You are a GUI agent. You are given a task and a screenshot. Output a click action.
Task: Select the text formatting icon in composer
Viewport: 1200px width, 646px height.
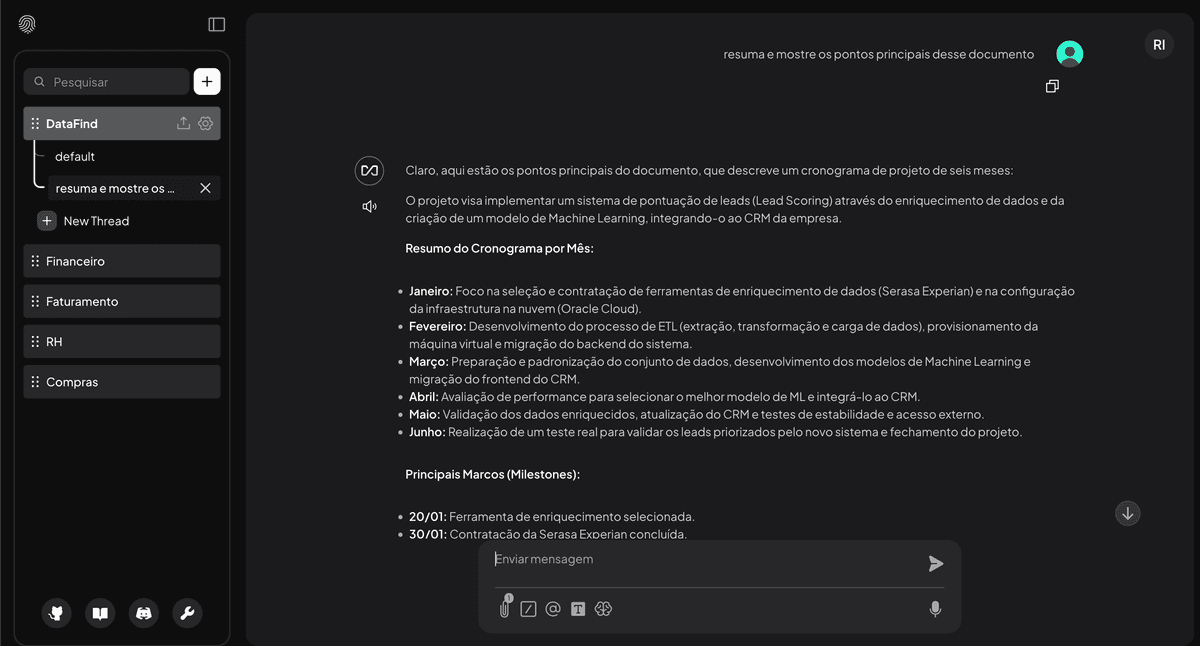(577, 608)
